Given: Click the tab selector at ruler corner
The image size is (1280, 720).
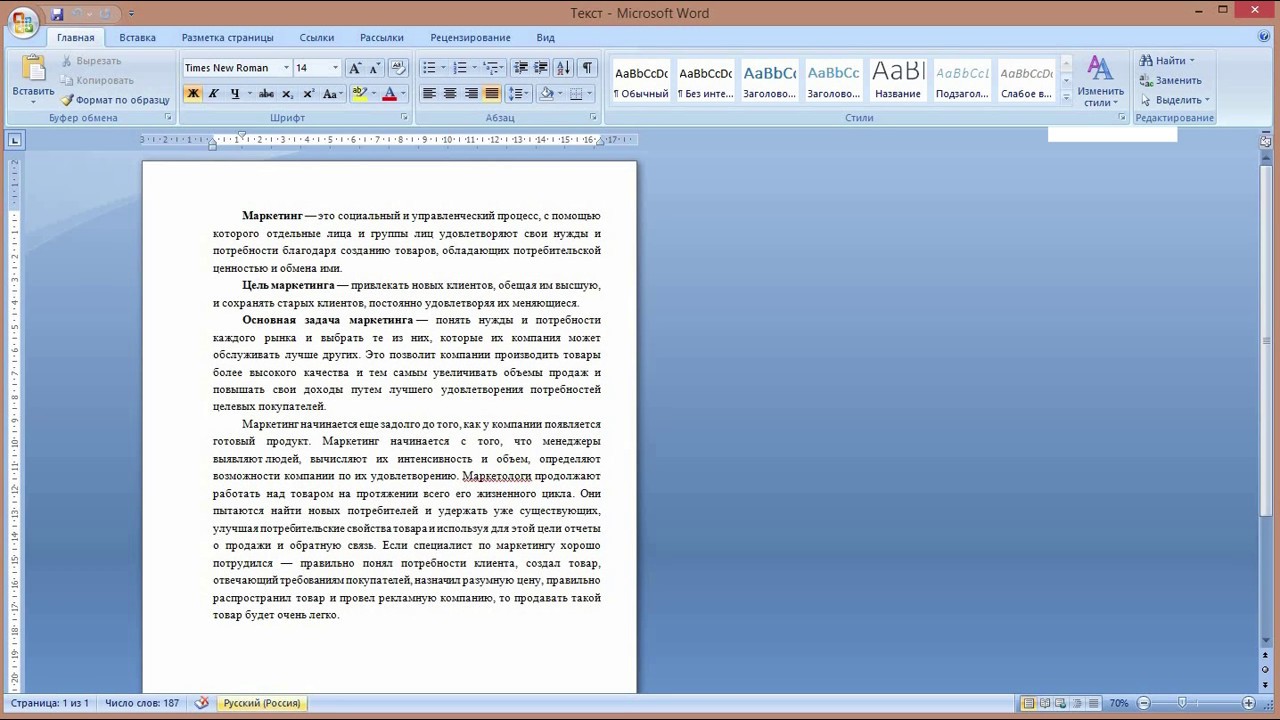Looking at the screenshot, I should coord(14,140).
